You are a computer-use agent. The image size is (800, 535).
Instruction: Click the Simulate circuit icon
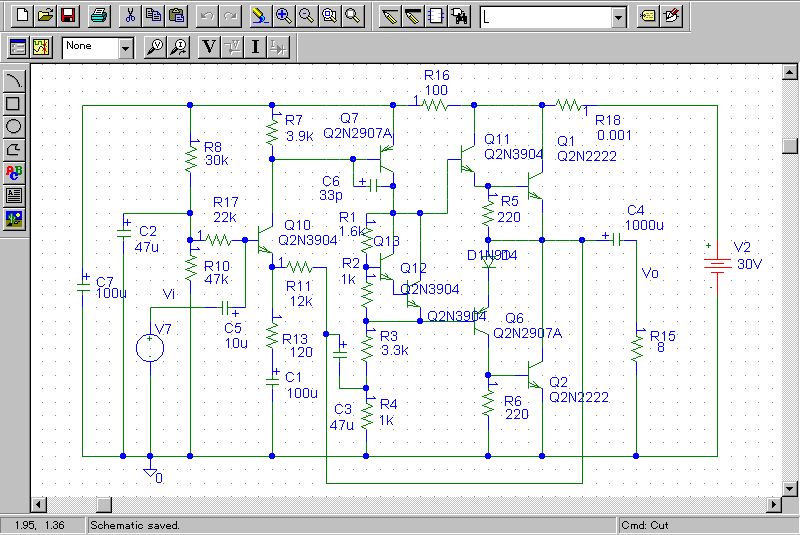41,46
